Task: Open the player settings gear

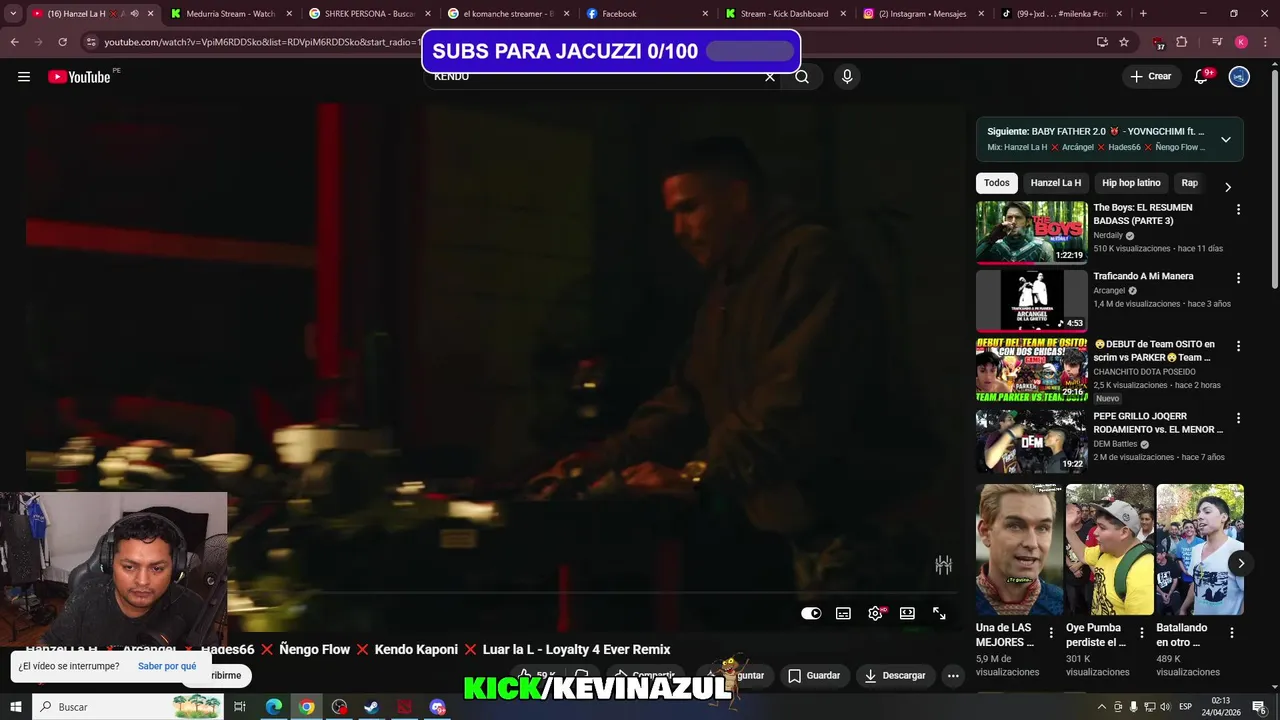Action: coord(876,613)
